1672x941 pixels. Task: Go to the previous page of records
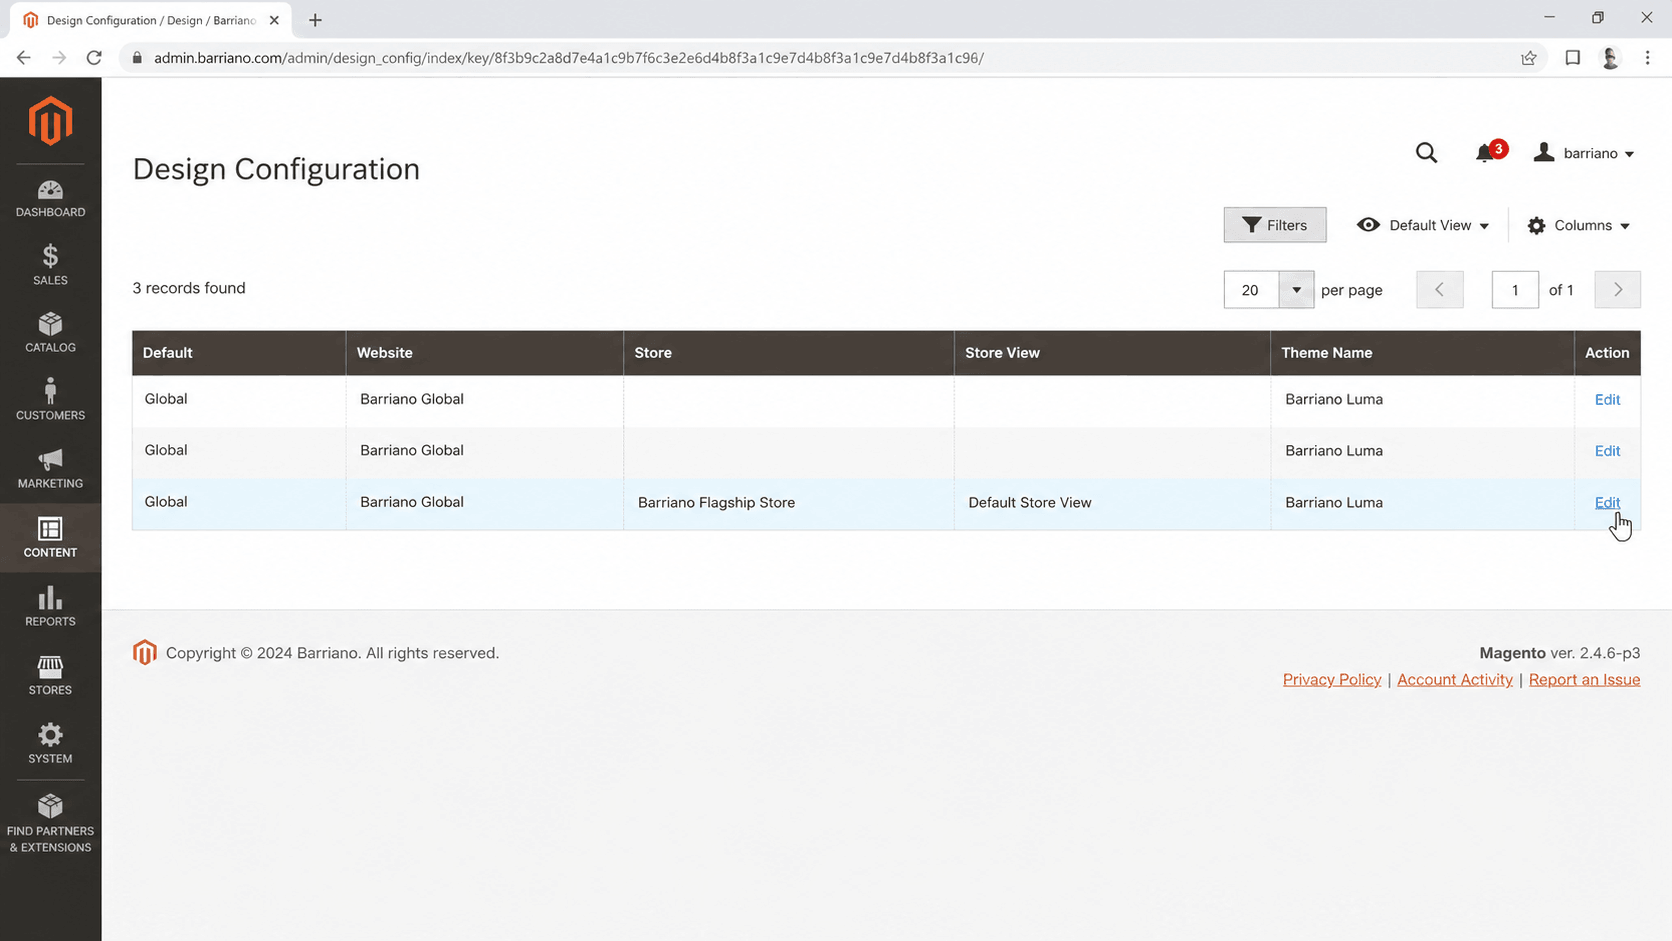point(1440,290)
